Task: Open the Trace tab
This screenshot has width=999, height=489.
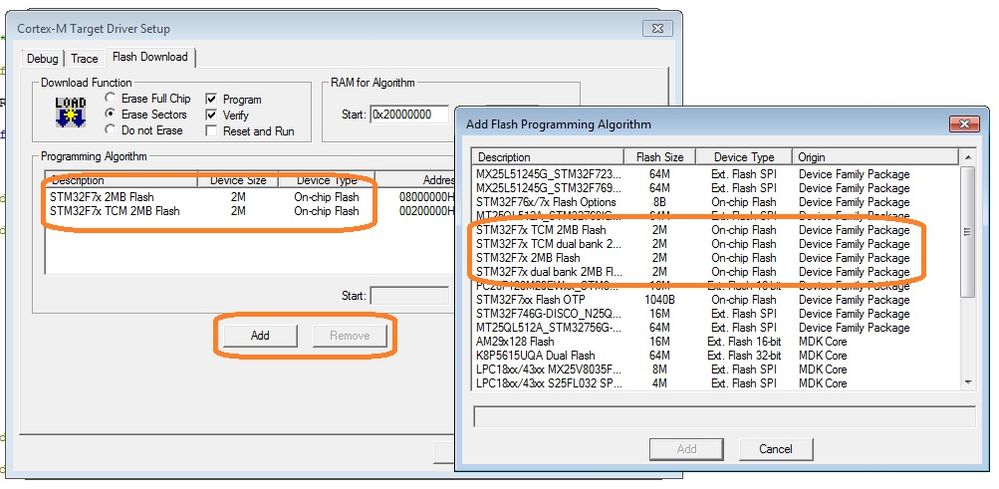Action: pos(84,59)
